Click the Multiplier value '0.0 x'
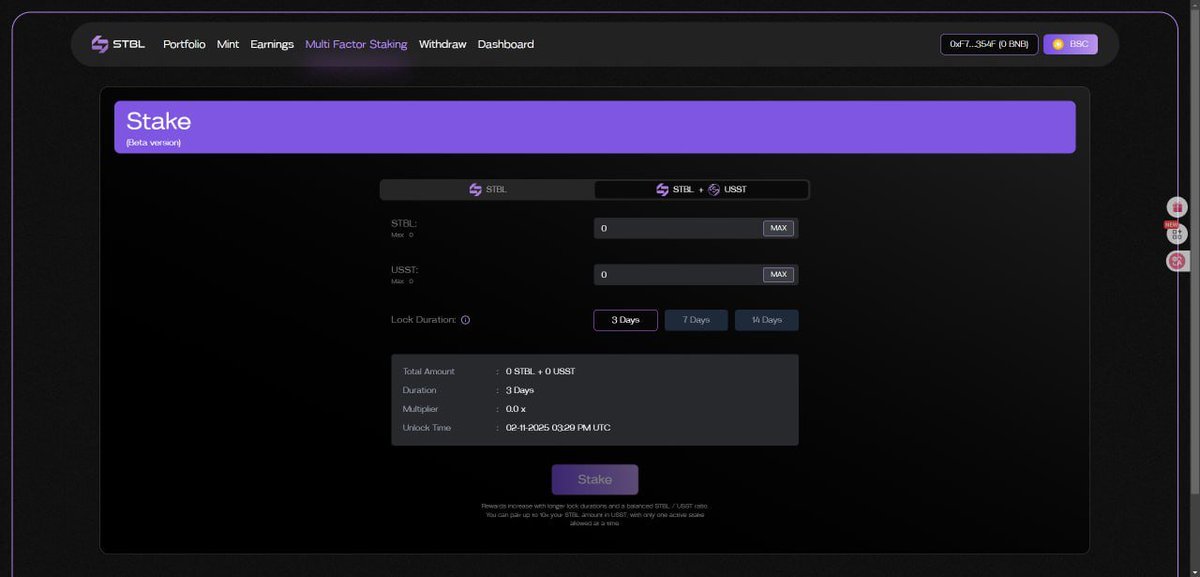Image resolution: width=1200 pixels, height=577 pixels. (x=515, y=409)
